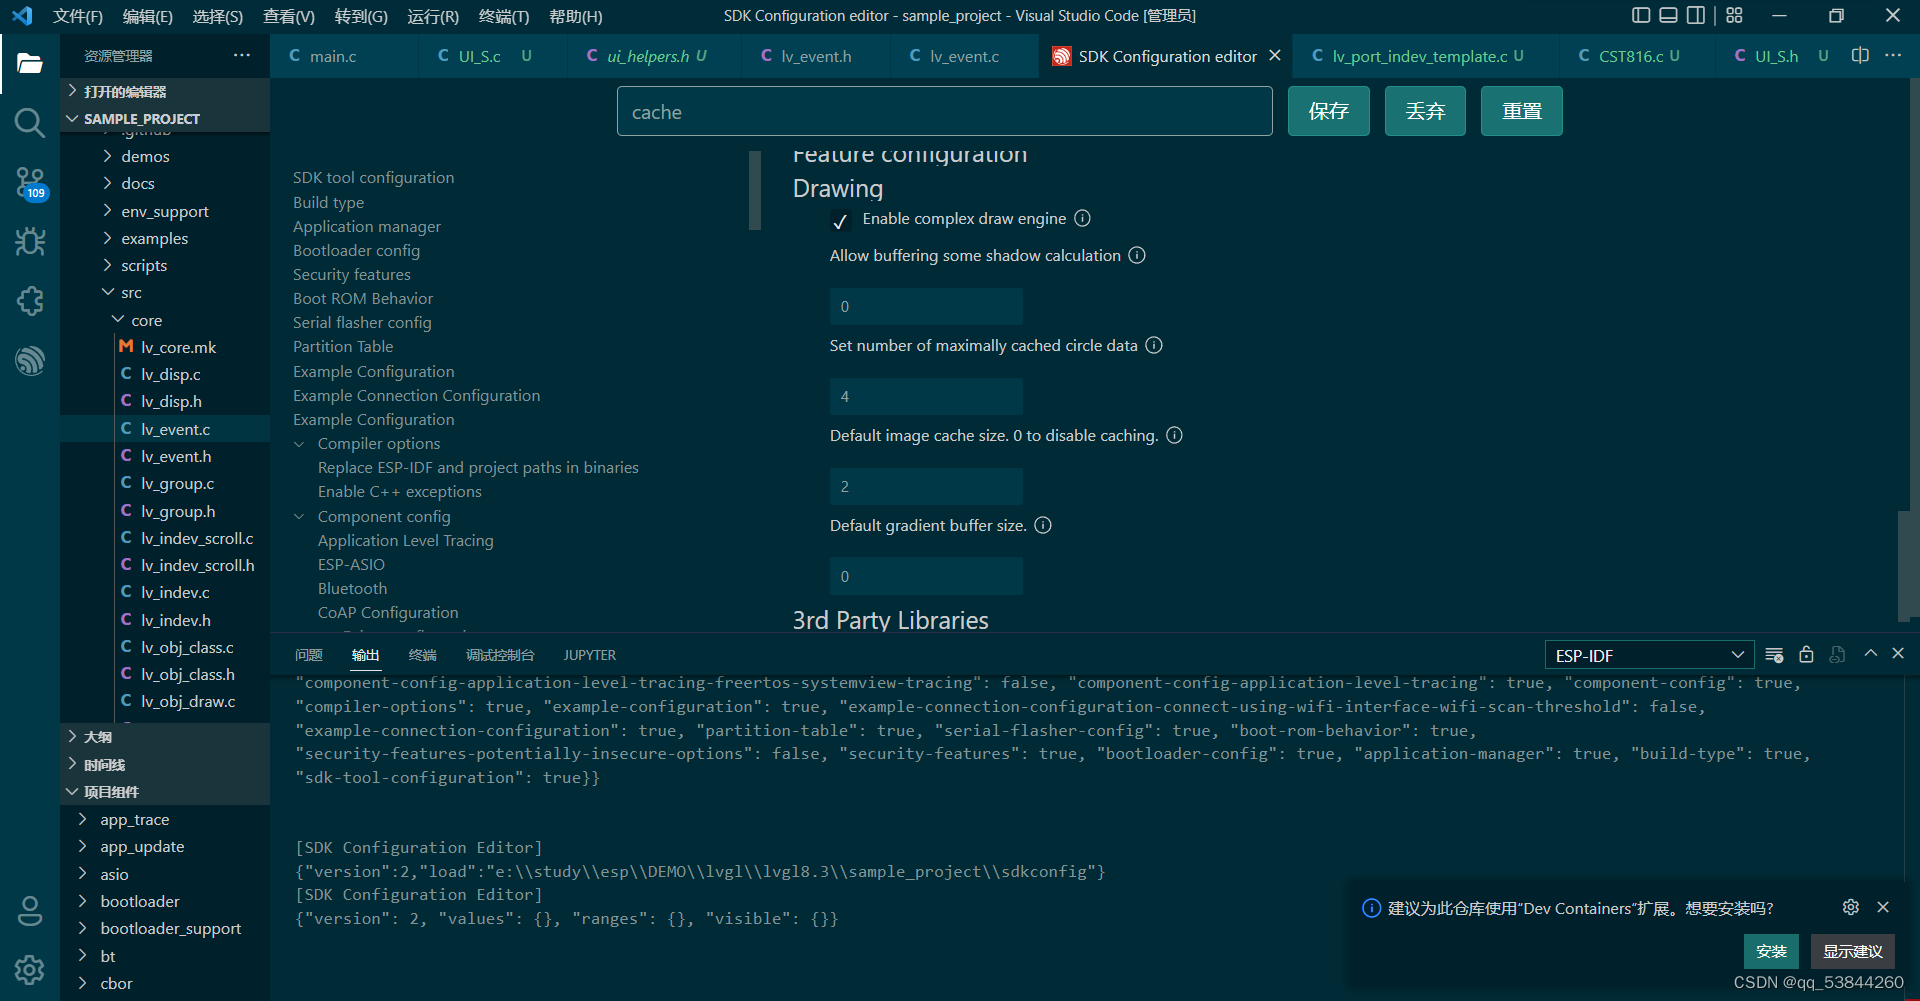
Task: Maximize the bottom panel size
Action: 1871,653
